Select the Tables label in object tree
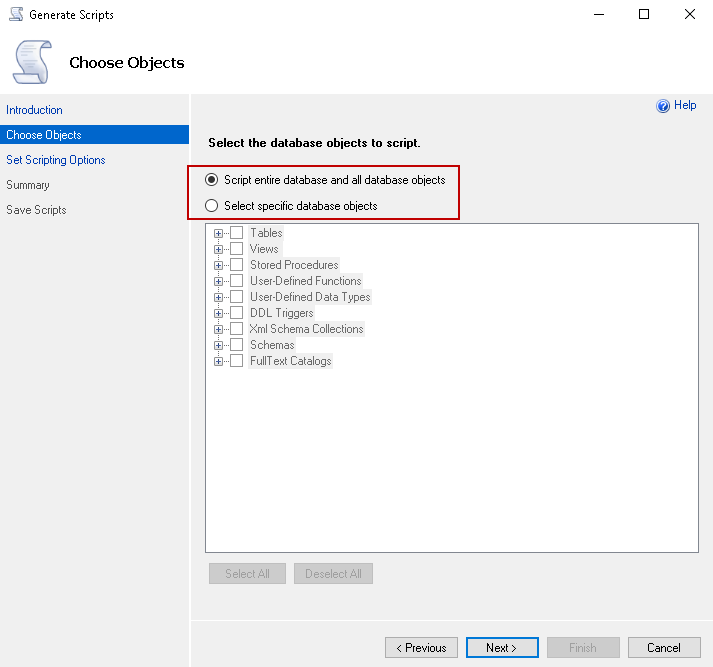 click(x=266, y=233)
